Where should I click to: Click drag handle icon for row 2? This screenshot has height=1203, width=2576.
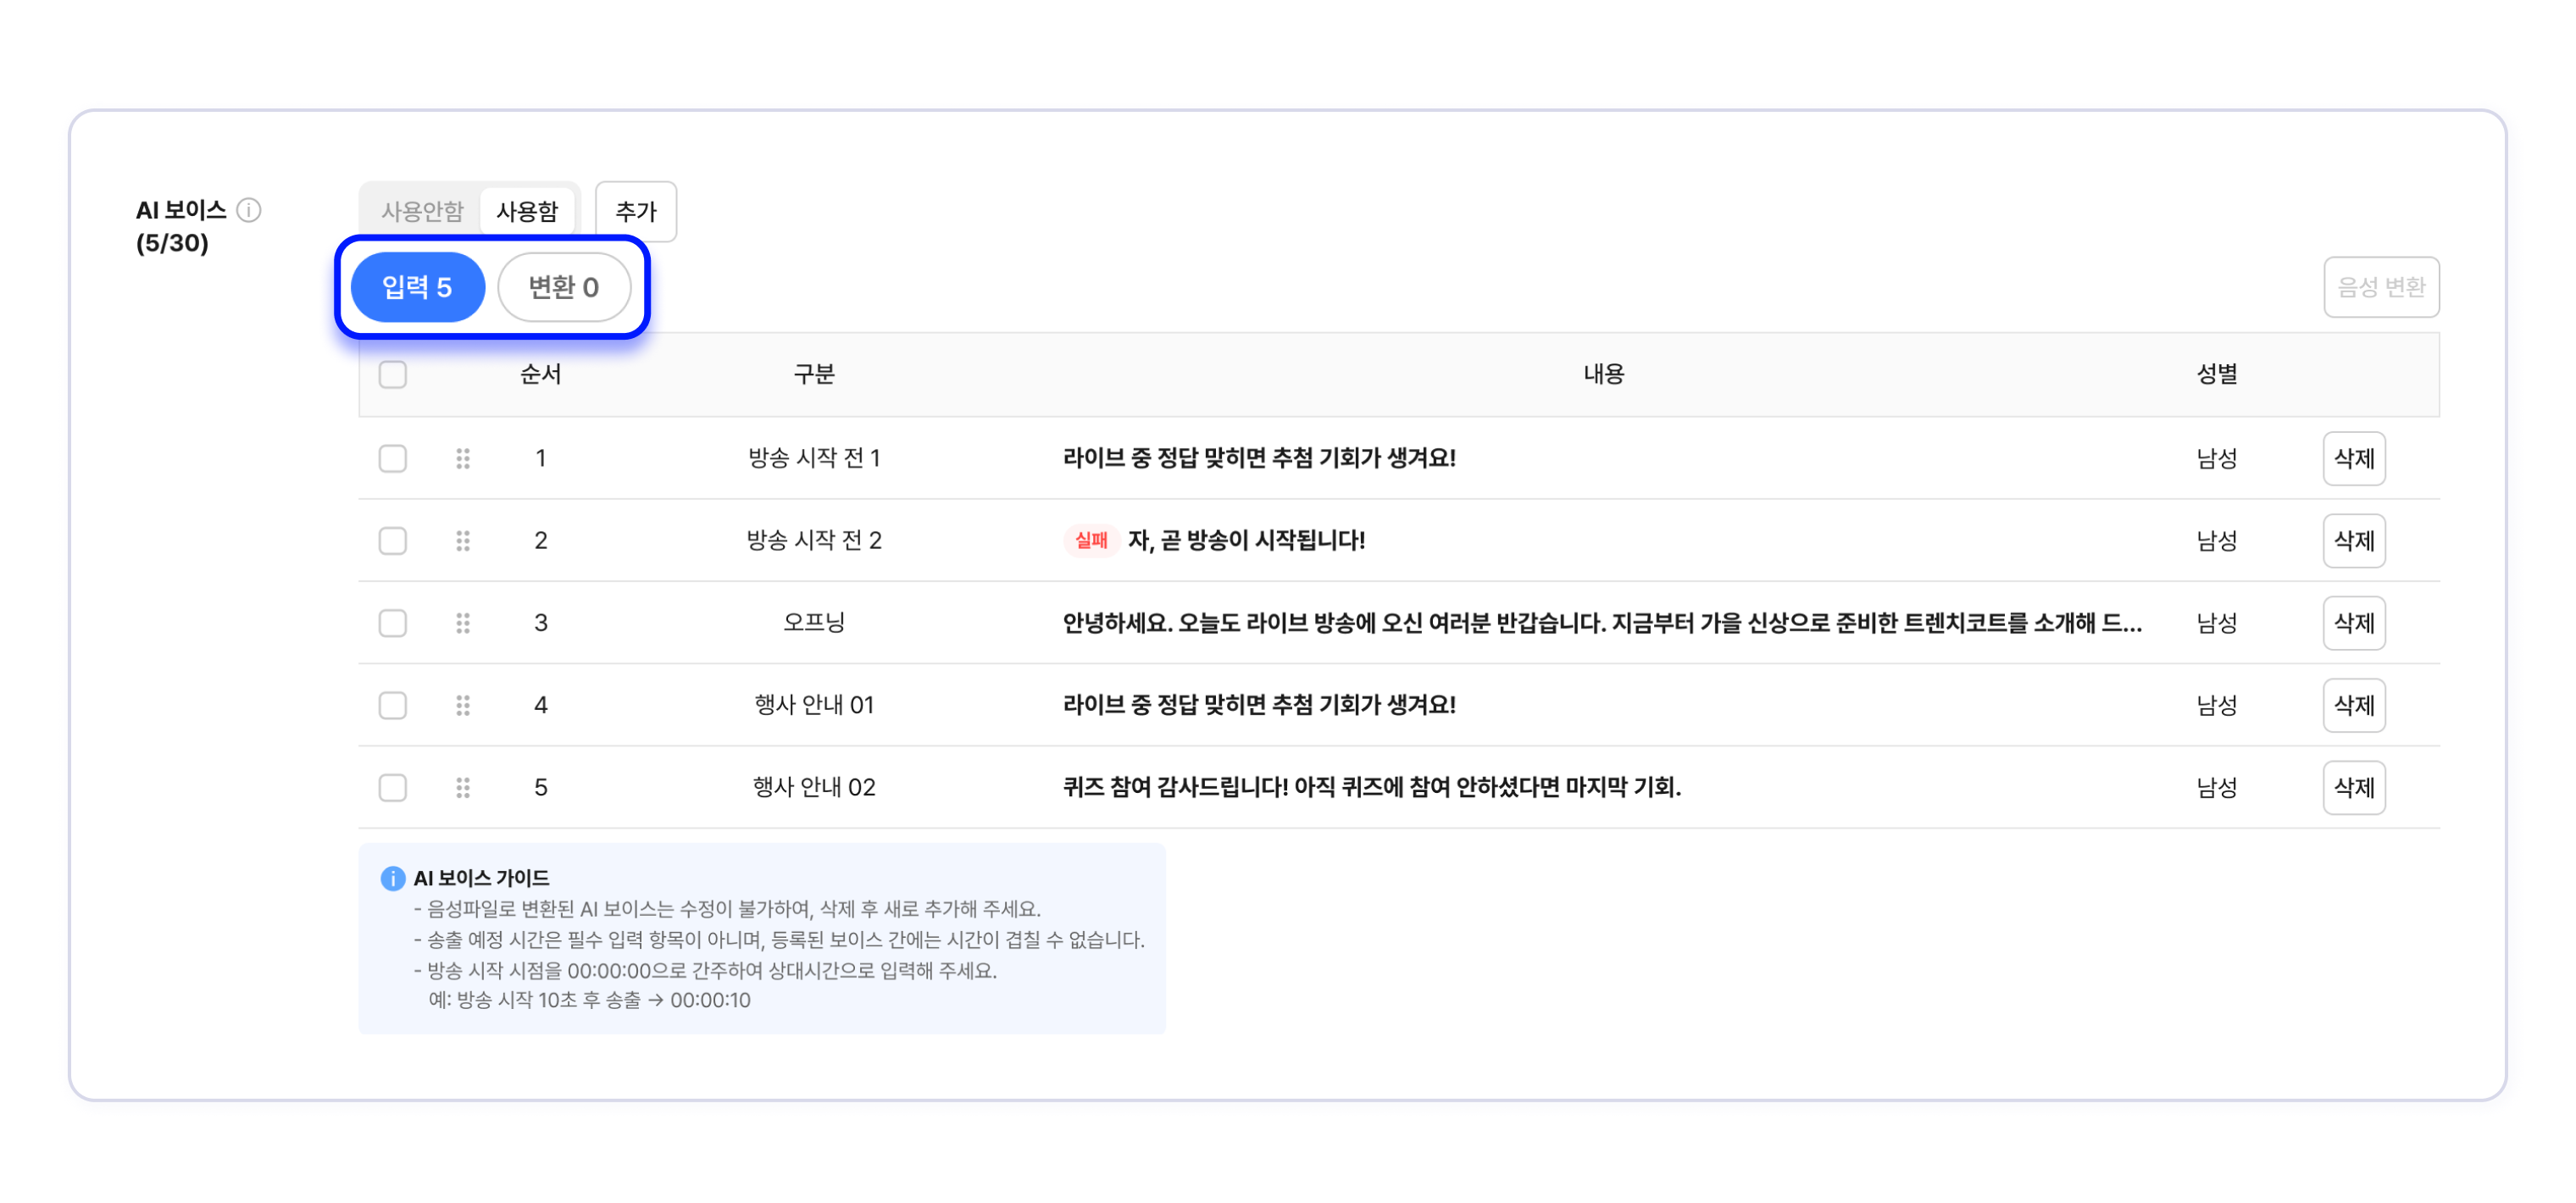[x=463, y=541]
